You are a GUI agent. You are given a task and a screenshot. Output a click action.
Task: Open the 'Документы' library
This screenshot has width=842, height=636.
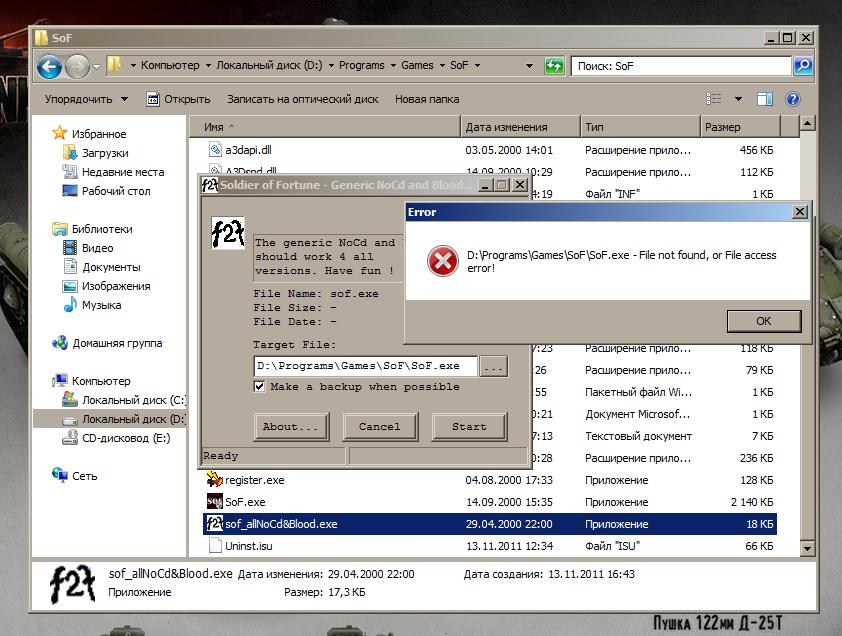[111, 267]
